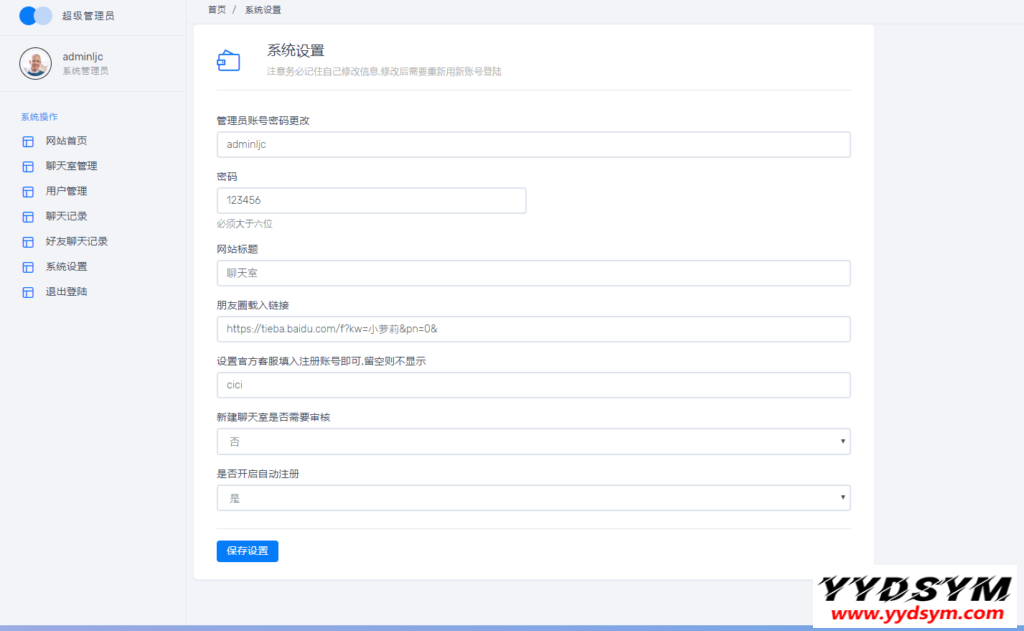Image resolution: width=1024 pixels, height=631 pixels.
Task: Expand the 新建聊天室是否需要审核 dropdown
Action: (x=533, y=441)
